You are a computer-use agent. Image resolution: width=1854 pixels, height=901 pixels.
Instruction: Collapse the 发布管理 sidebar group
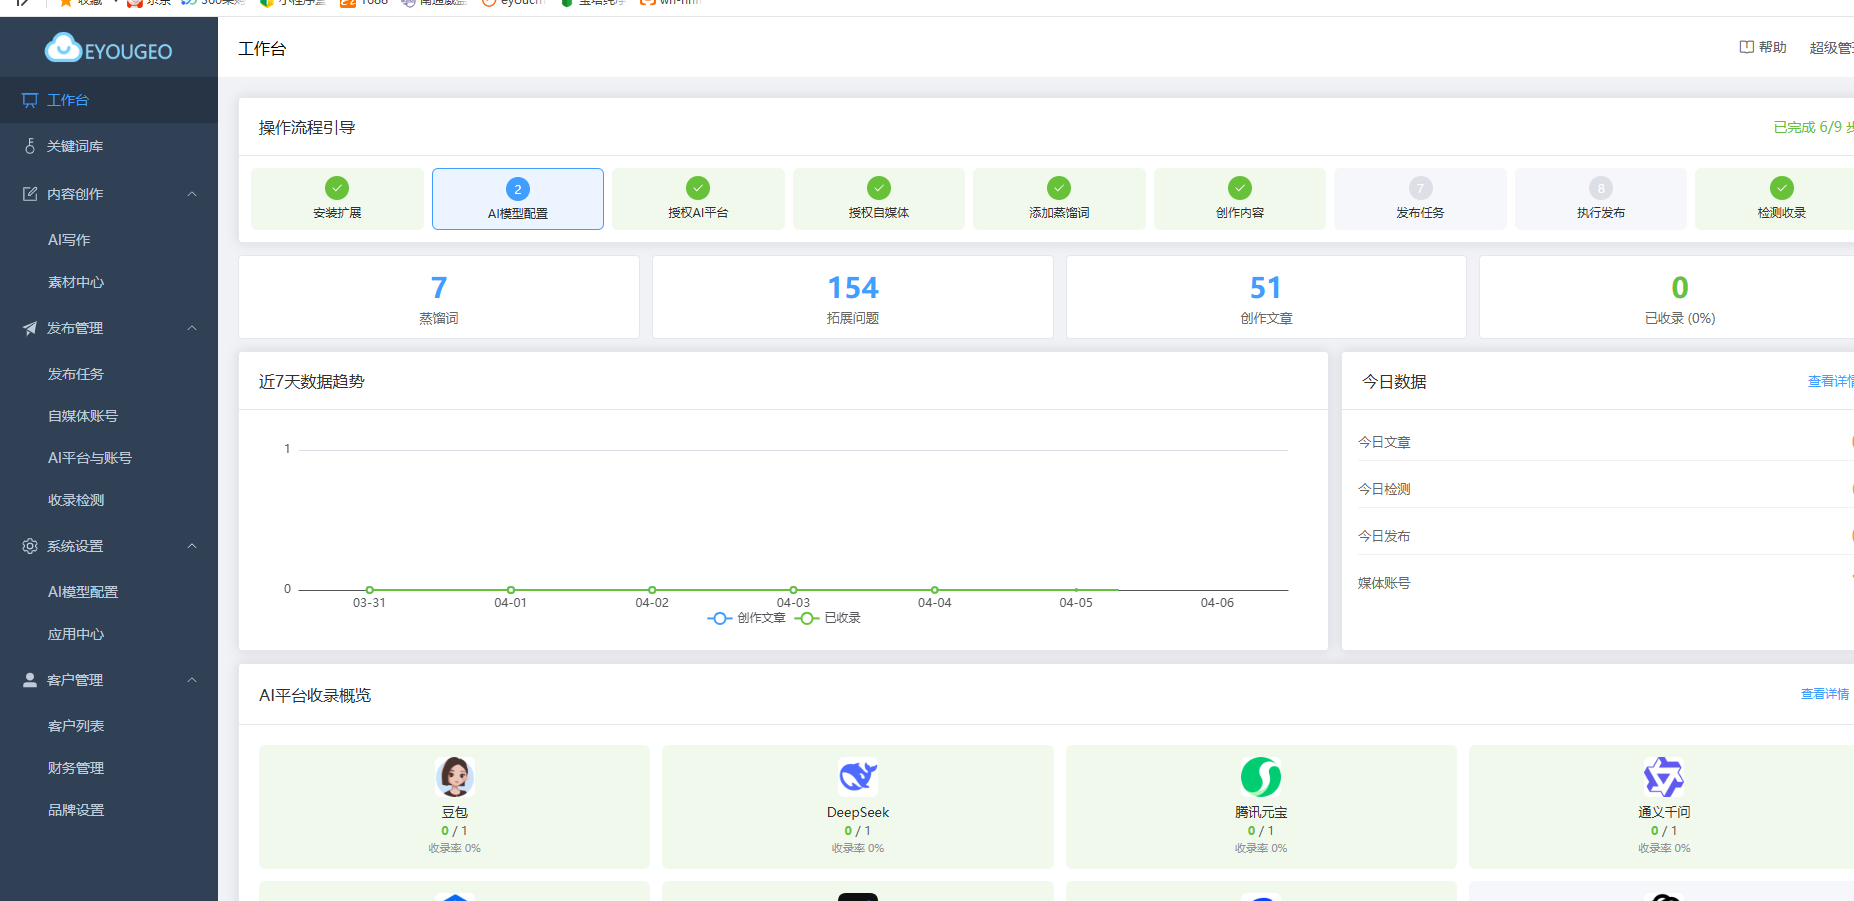(192, 328)
